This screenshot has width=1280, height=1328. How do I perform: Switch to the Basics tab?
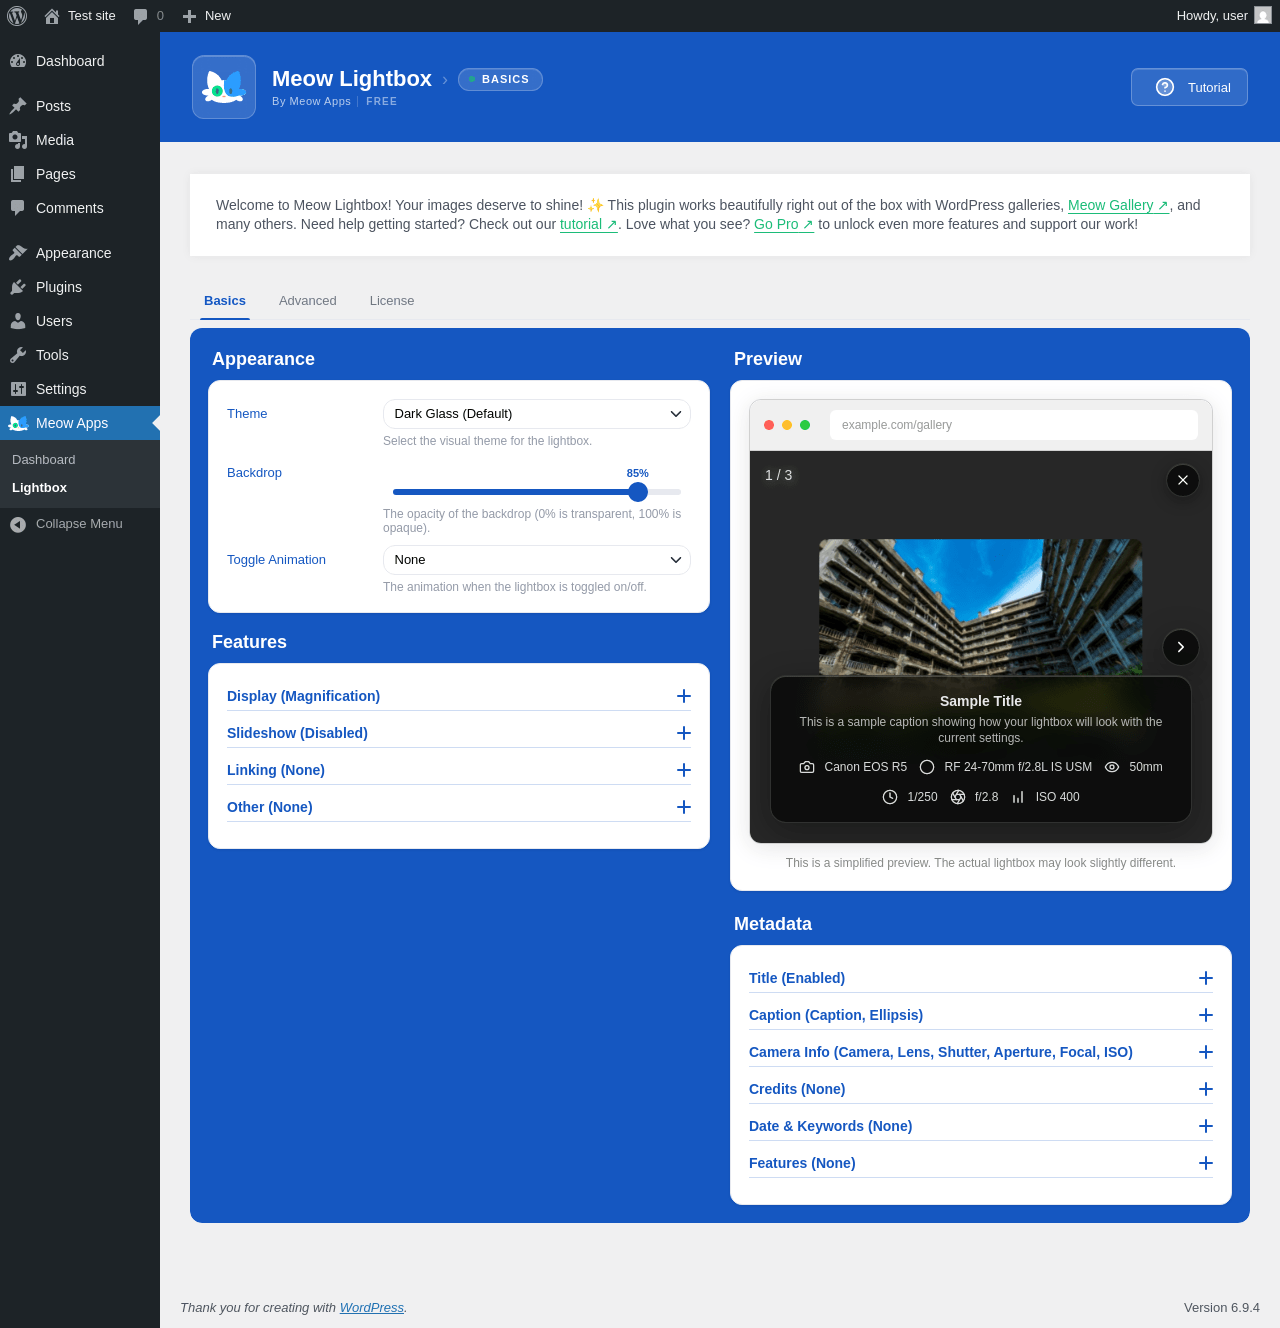[x=225, y=301]
